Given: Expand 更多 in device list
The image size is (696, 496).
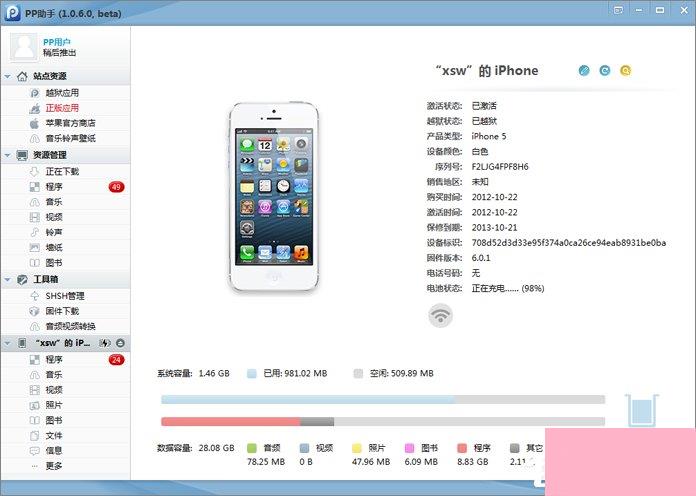Looking at the screenshot, I should [x=54, y=466].
